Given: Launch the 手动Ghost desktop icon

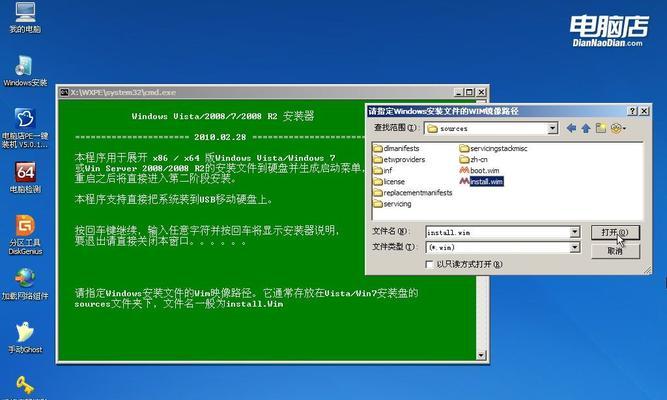Looking at the screenshot, I should (25, 337).
